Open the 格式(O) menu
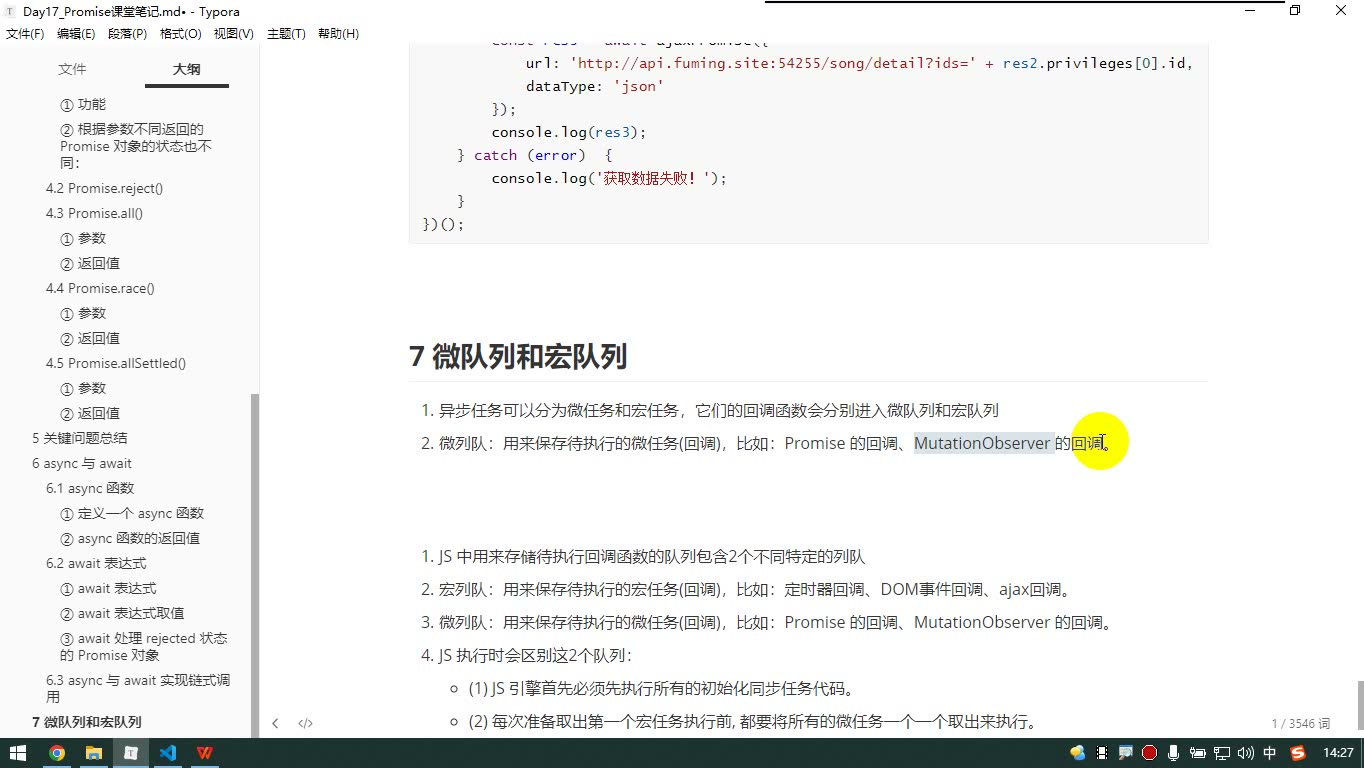1364x768 pixels. coord(181,34)
